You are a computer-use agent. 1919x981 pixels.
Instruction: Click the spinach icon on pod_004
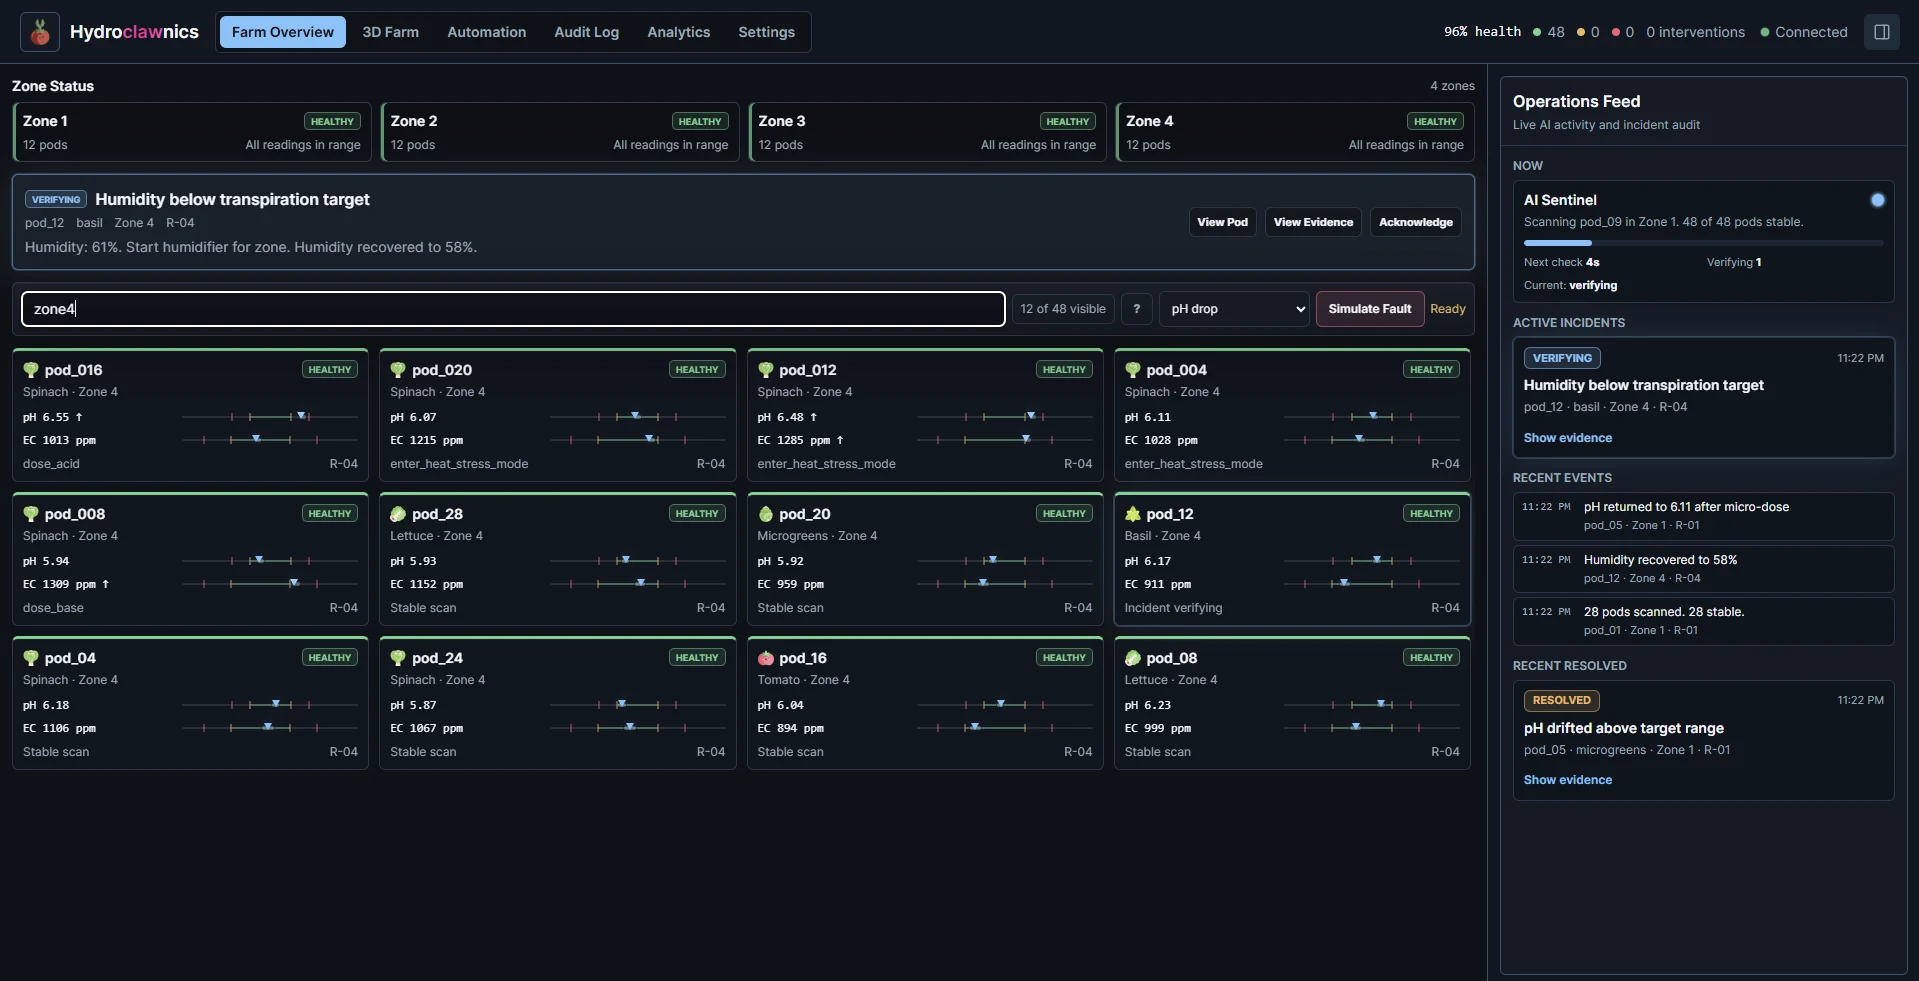coord(1133,370)
